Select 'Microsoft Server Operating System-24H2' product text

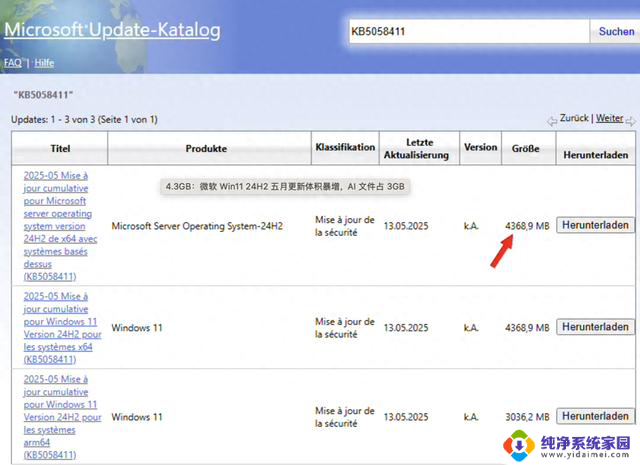(197, 226)
